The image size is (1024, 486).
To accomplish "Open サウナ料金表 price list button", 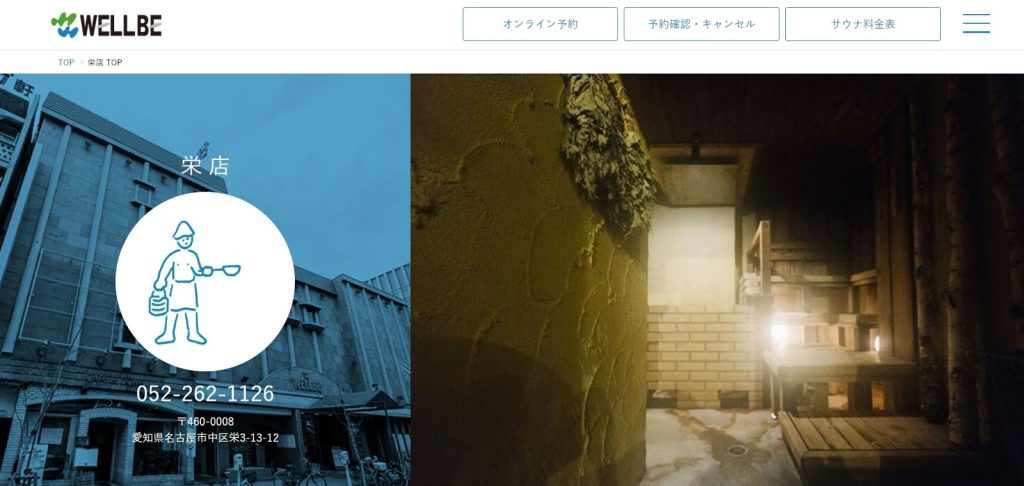I will click(x=863, y=24).
